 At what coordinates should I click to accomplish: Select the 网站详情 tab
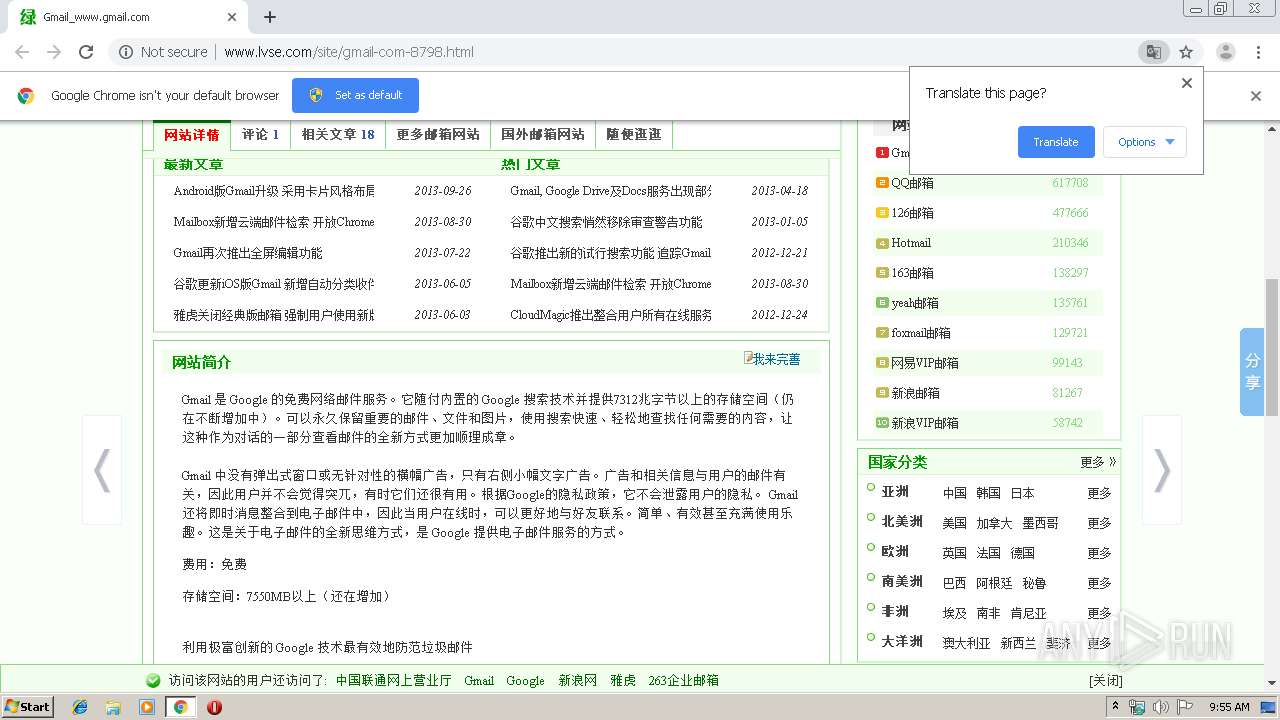[192, 134]
